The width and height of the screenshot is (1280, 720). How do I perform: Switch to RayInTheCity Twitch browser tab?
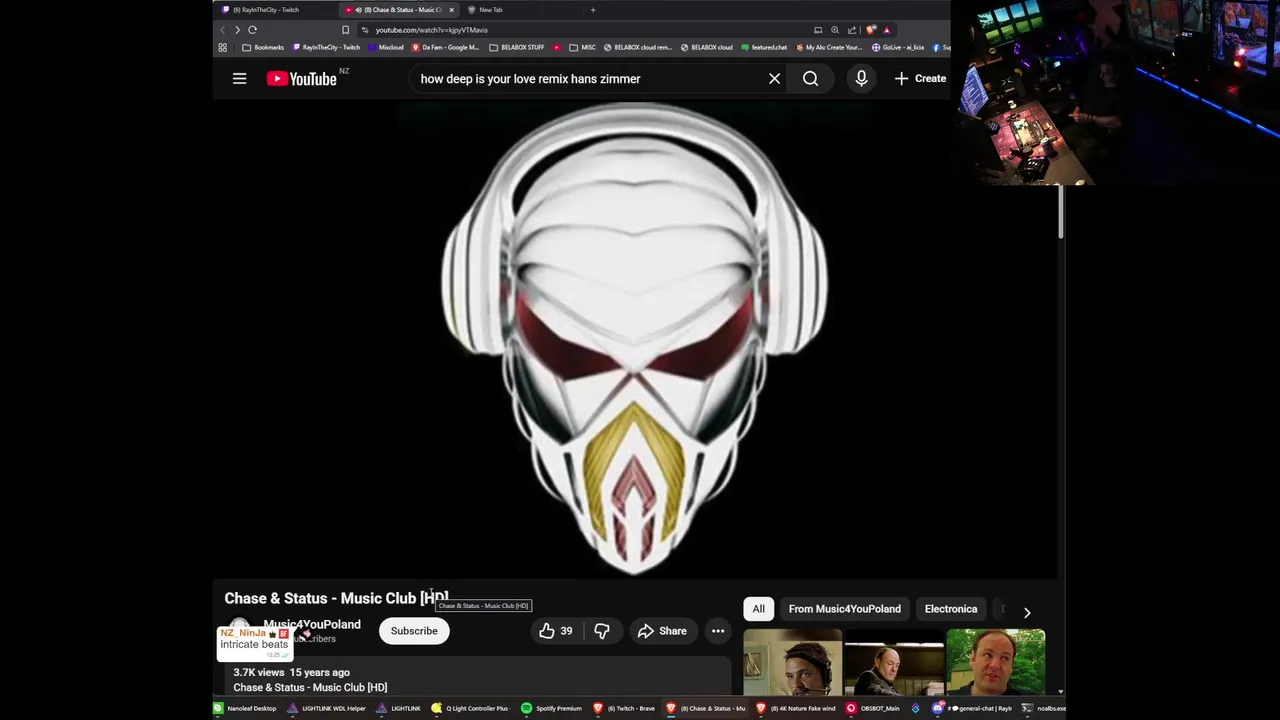click(270, 10)
